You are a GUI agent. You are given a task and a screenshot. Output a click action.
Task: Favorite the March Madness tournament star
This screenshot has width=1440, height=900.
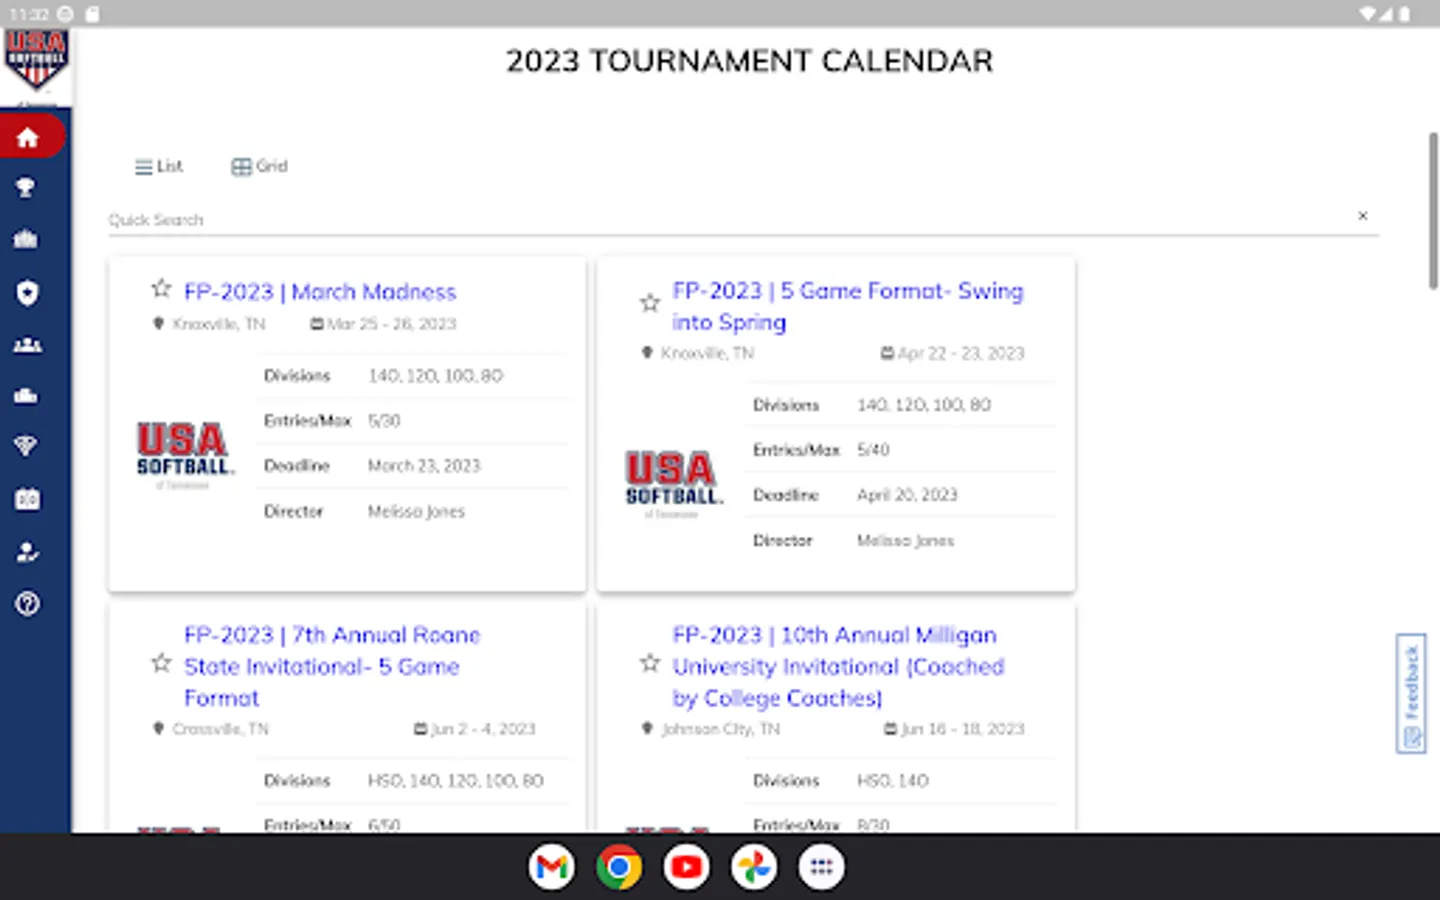[x=161, y=290]
